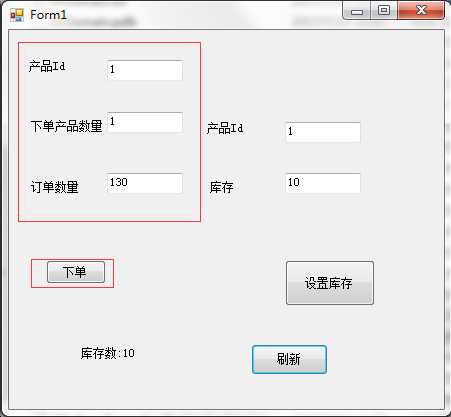Image resolution: width=451 pixels, height=417 pixels.
Task: Click the 订单数量 field showing 130
Action: 145,183
